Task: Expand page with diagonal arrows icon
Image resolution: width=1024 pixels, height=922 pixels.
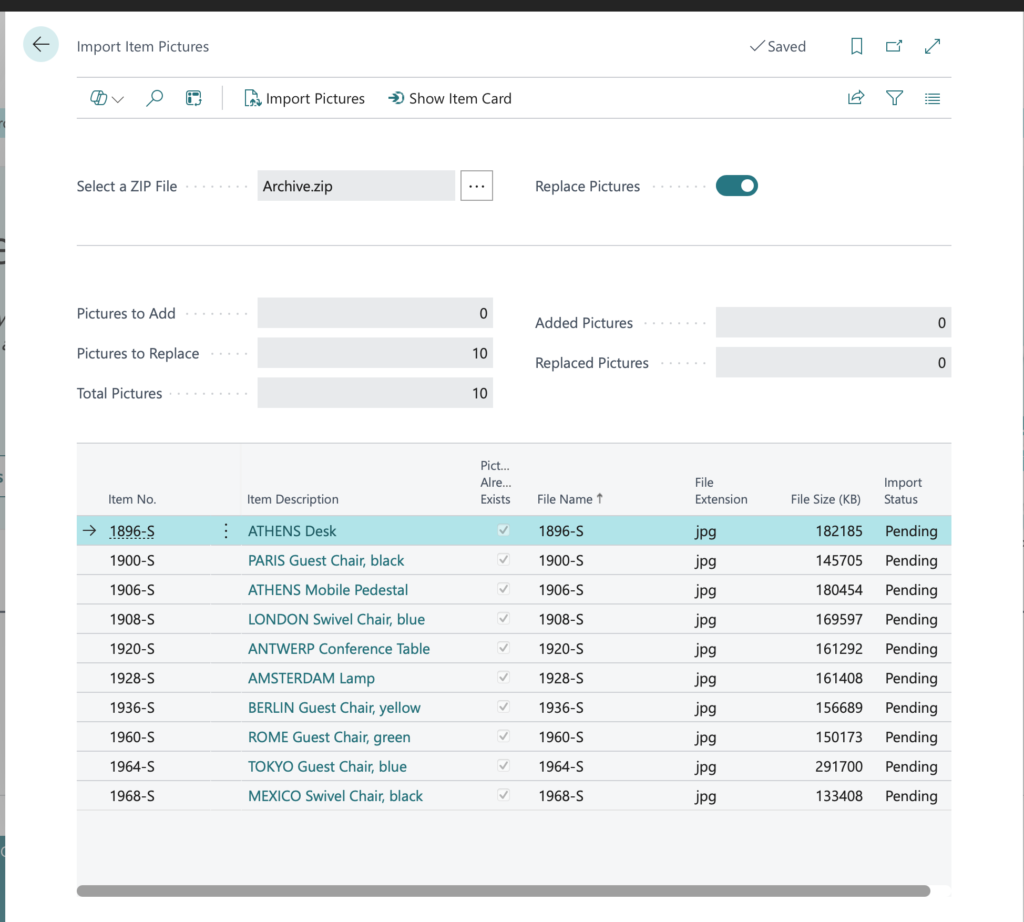Action: click(933, 46)
